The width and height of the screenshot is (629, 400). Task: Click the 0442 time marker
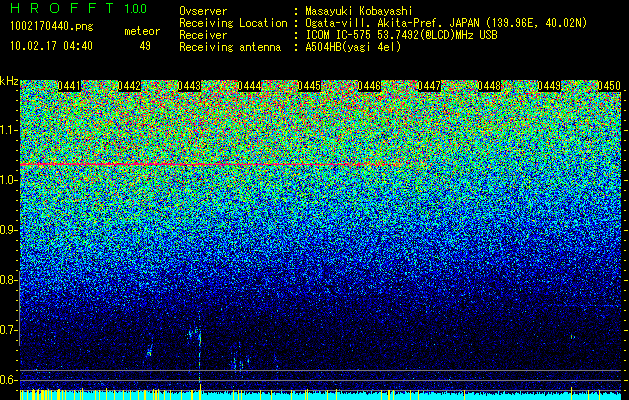129,86
